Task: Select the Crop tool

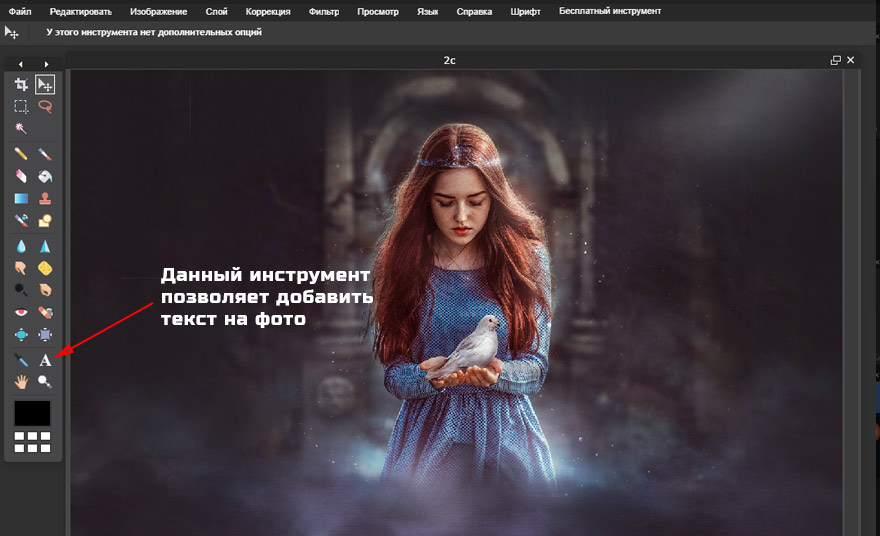Action: tap(21, 85)
